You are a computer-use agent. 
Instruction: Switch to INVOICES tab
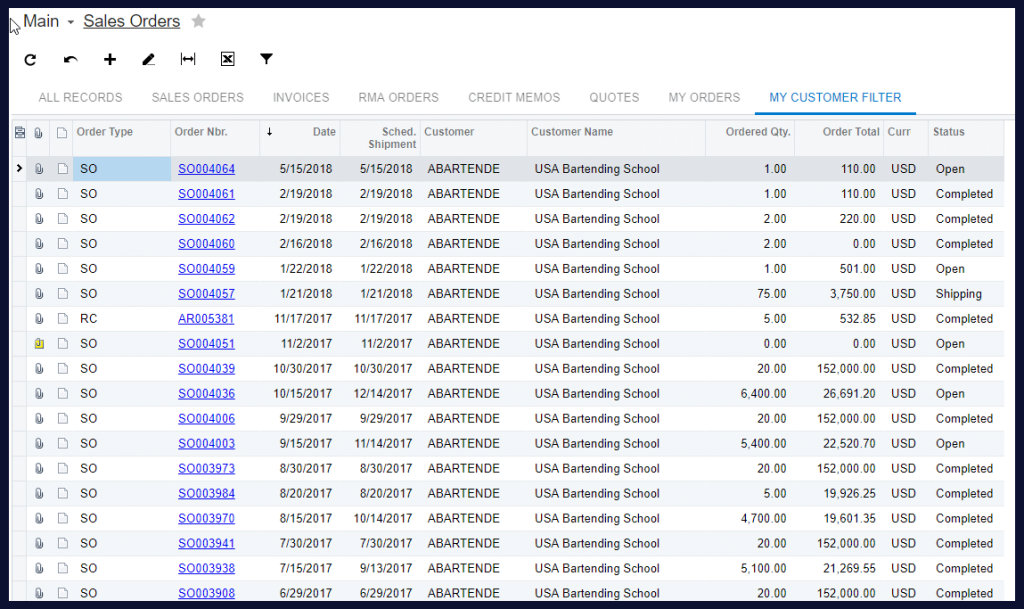[x=301, y=97]
